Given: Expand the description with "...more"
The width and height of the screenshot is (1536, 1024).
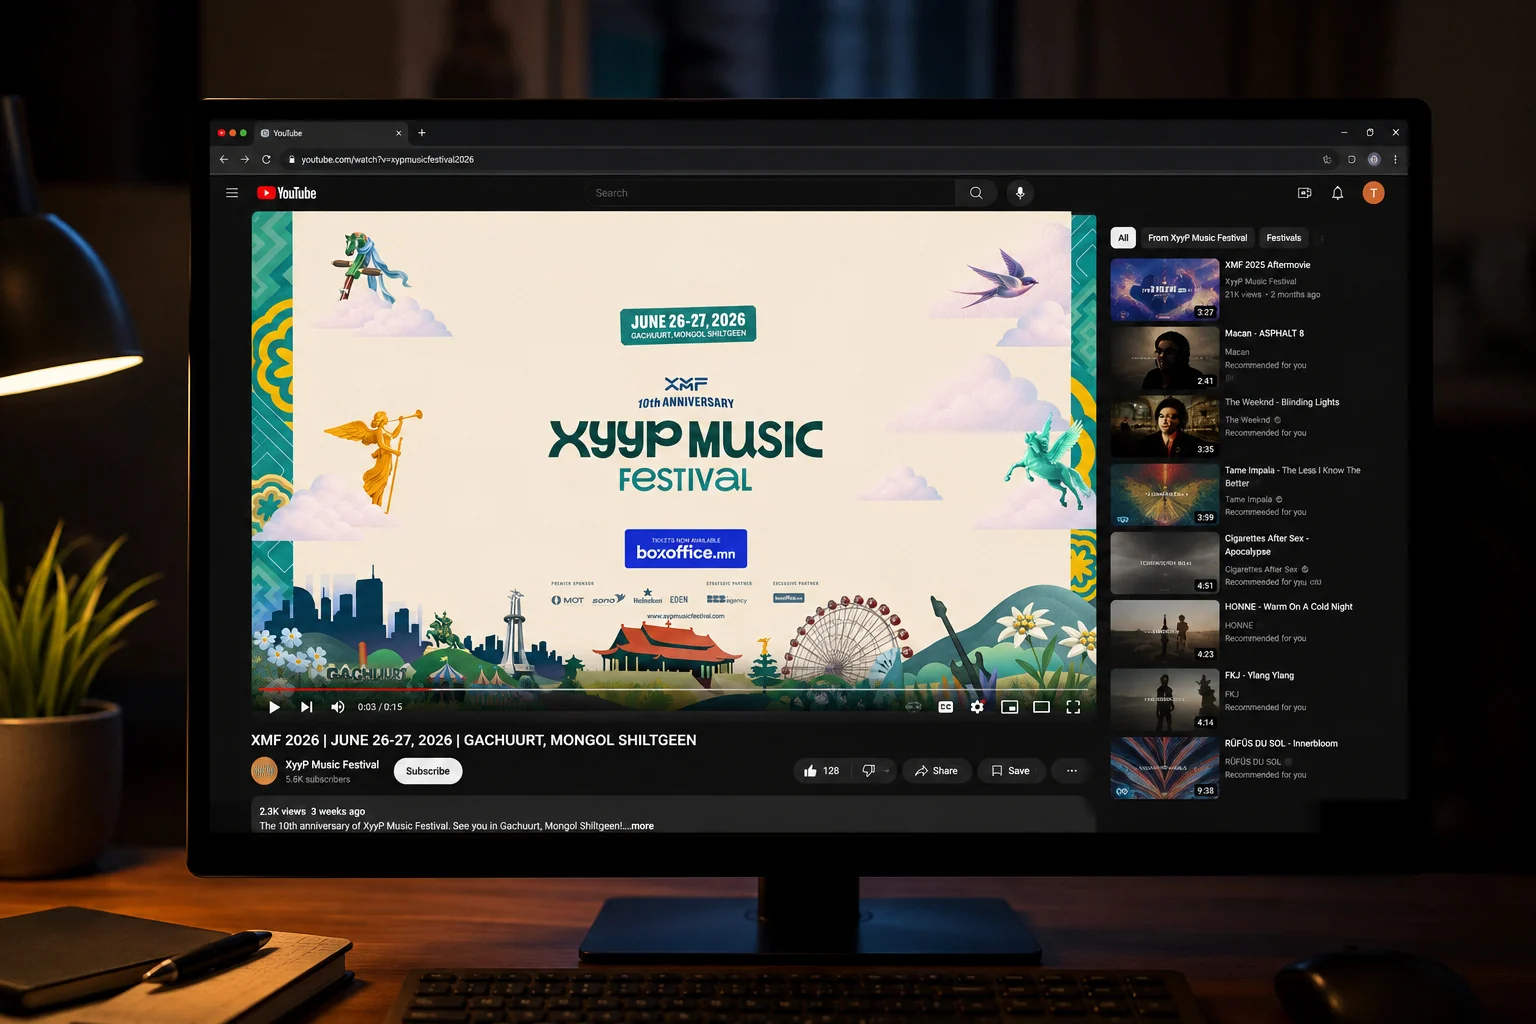Looking at the screenshot, I should [x=640, y=826].
